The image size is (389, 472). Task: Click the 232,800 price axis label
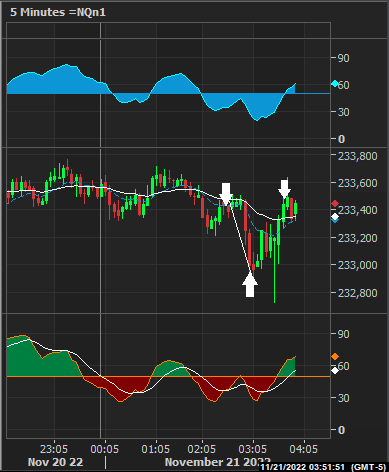(358, 293)
